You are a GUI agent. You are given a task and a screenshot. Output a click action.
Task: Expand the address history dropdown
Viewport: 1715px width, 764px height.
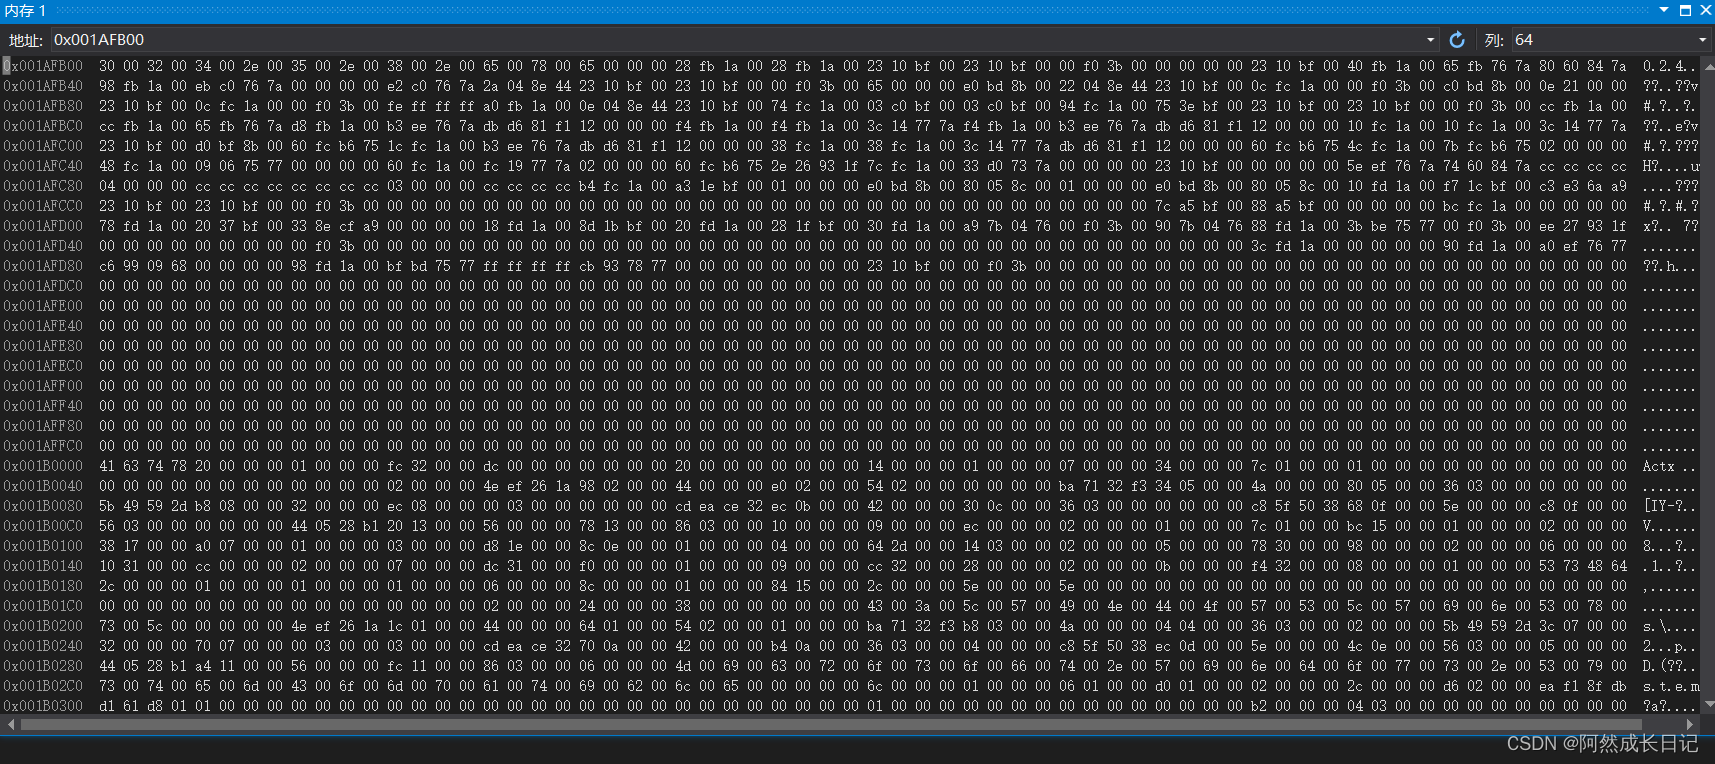click(1430, 40)
